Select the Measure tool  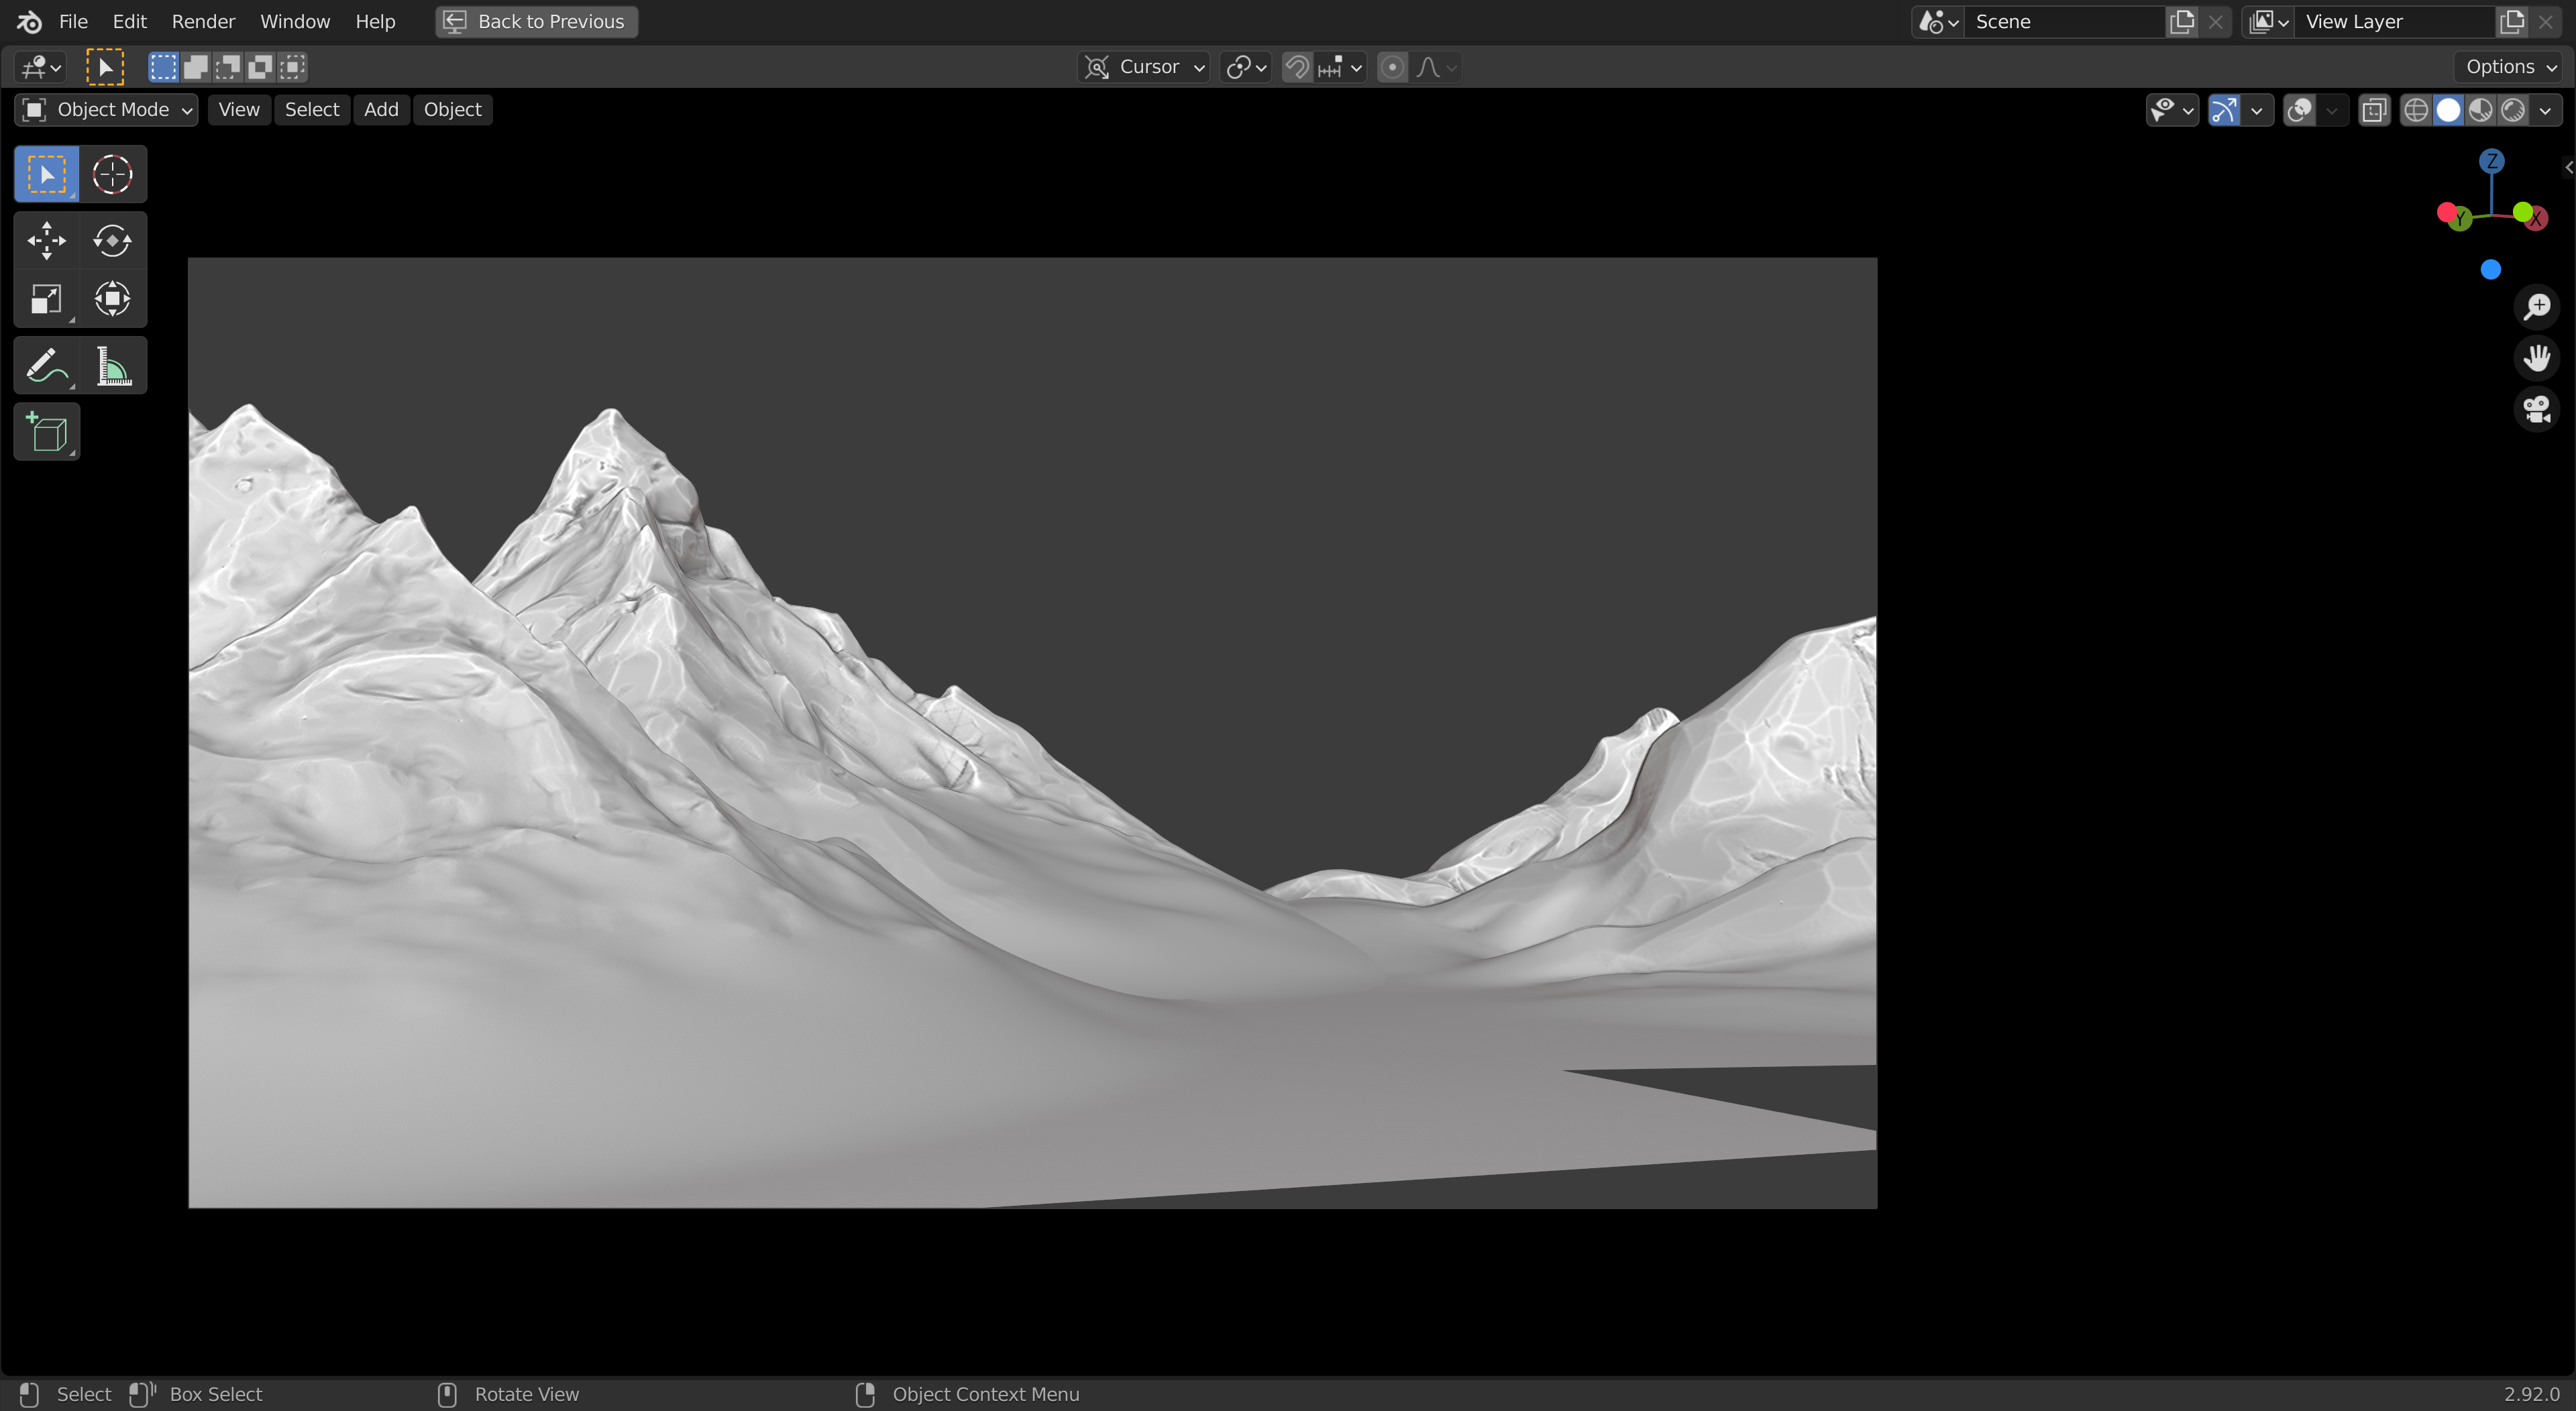pos(112,367)
